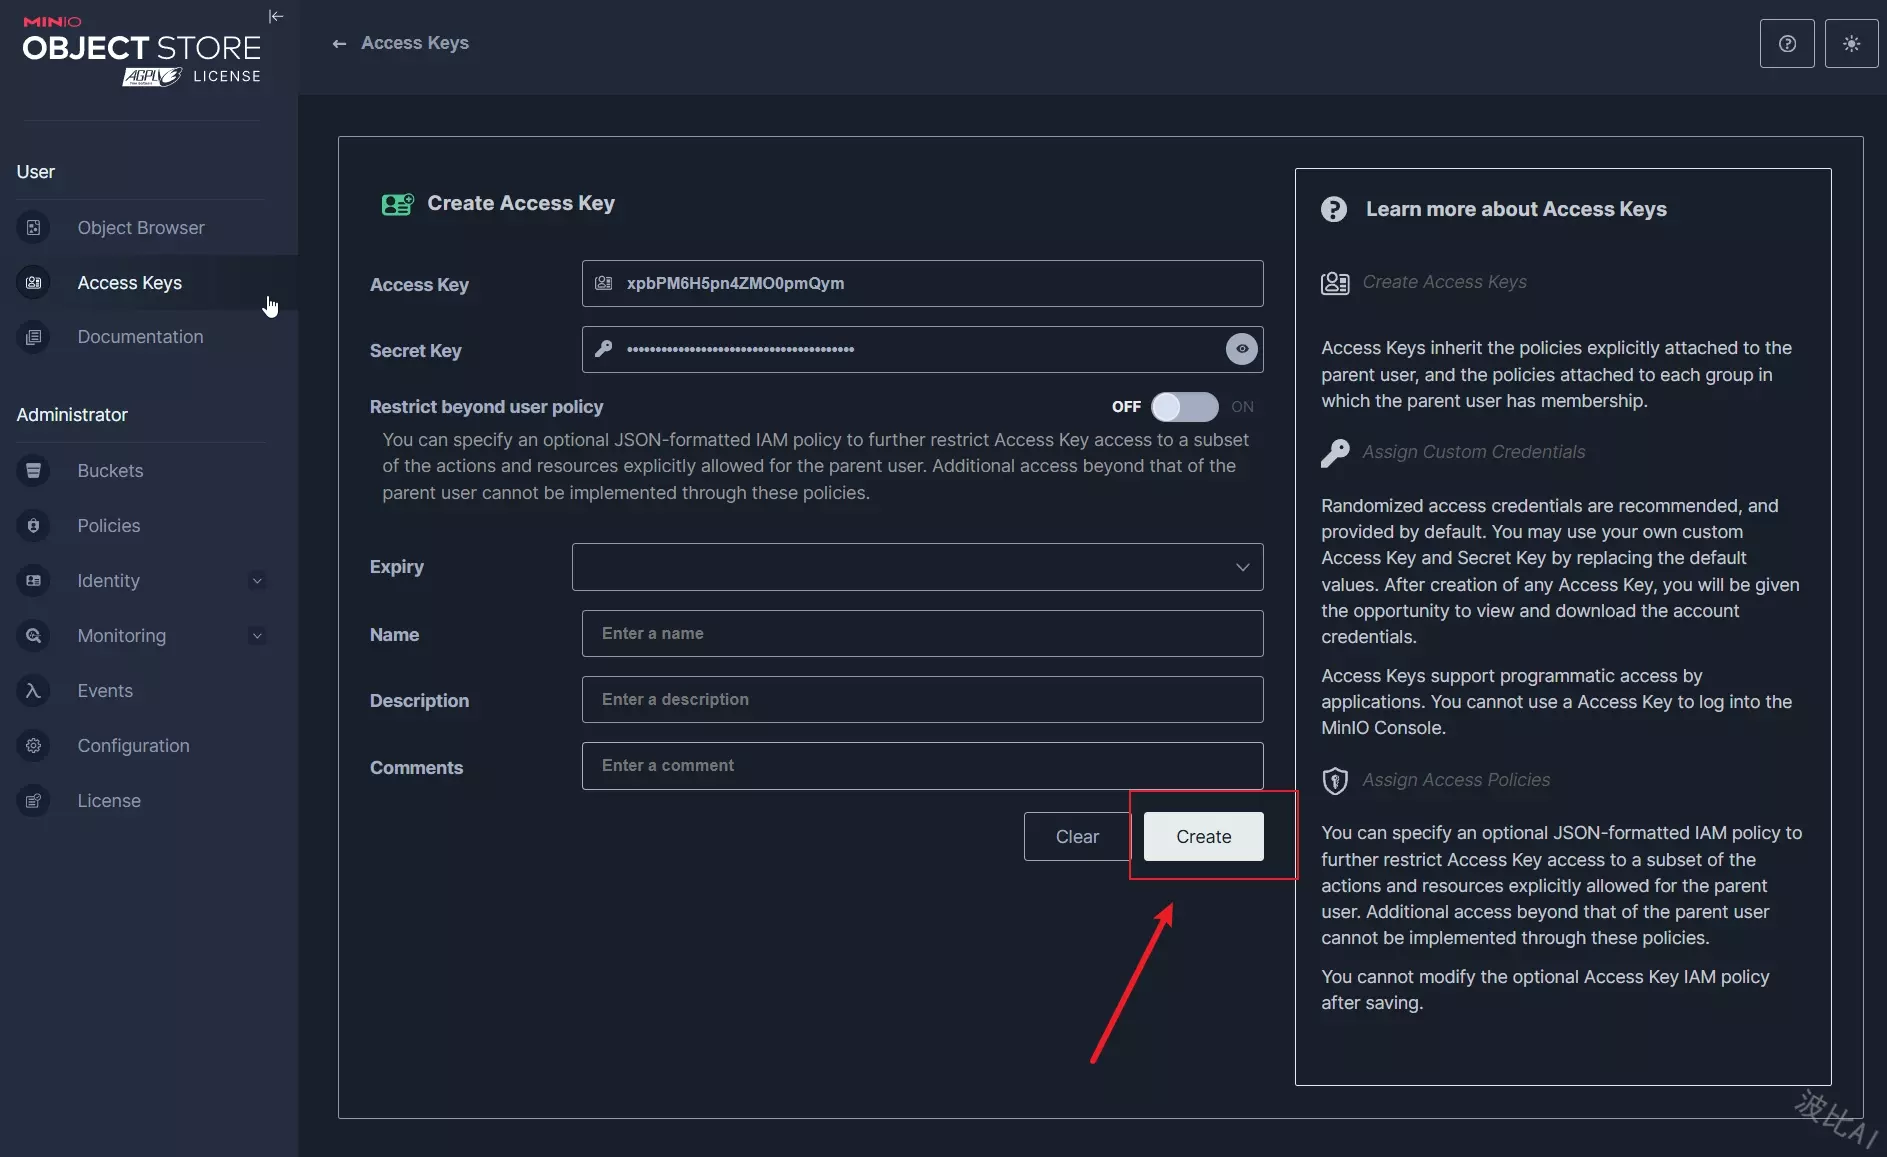Screen dimensions: 1887x1157
Task: Click the Assign Custom Credentials heading
Action: (x=1473, y=452)
